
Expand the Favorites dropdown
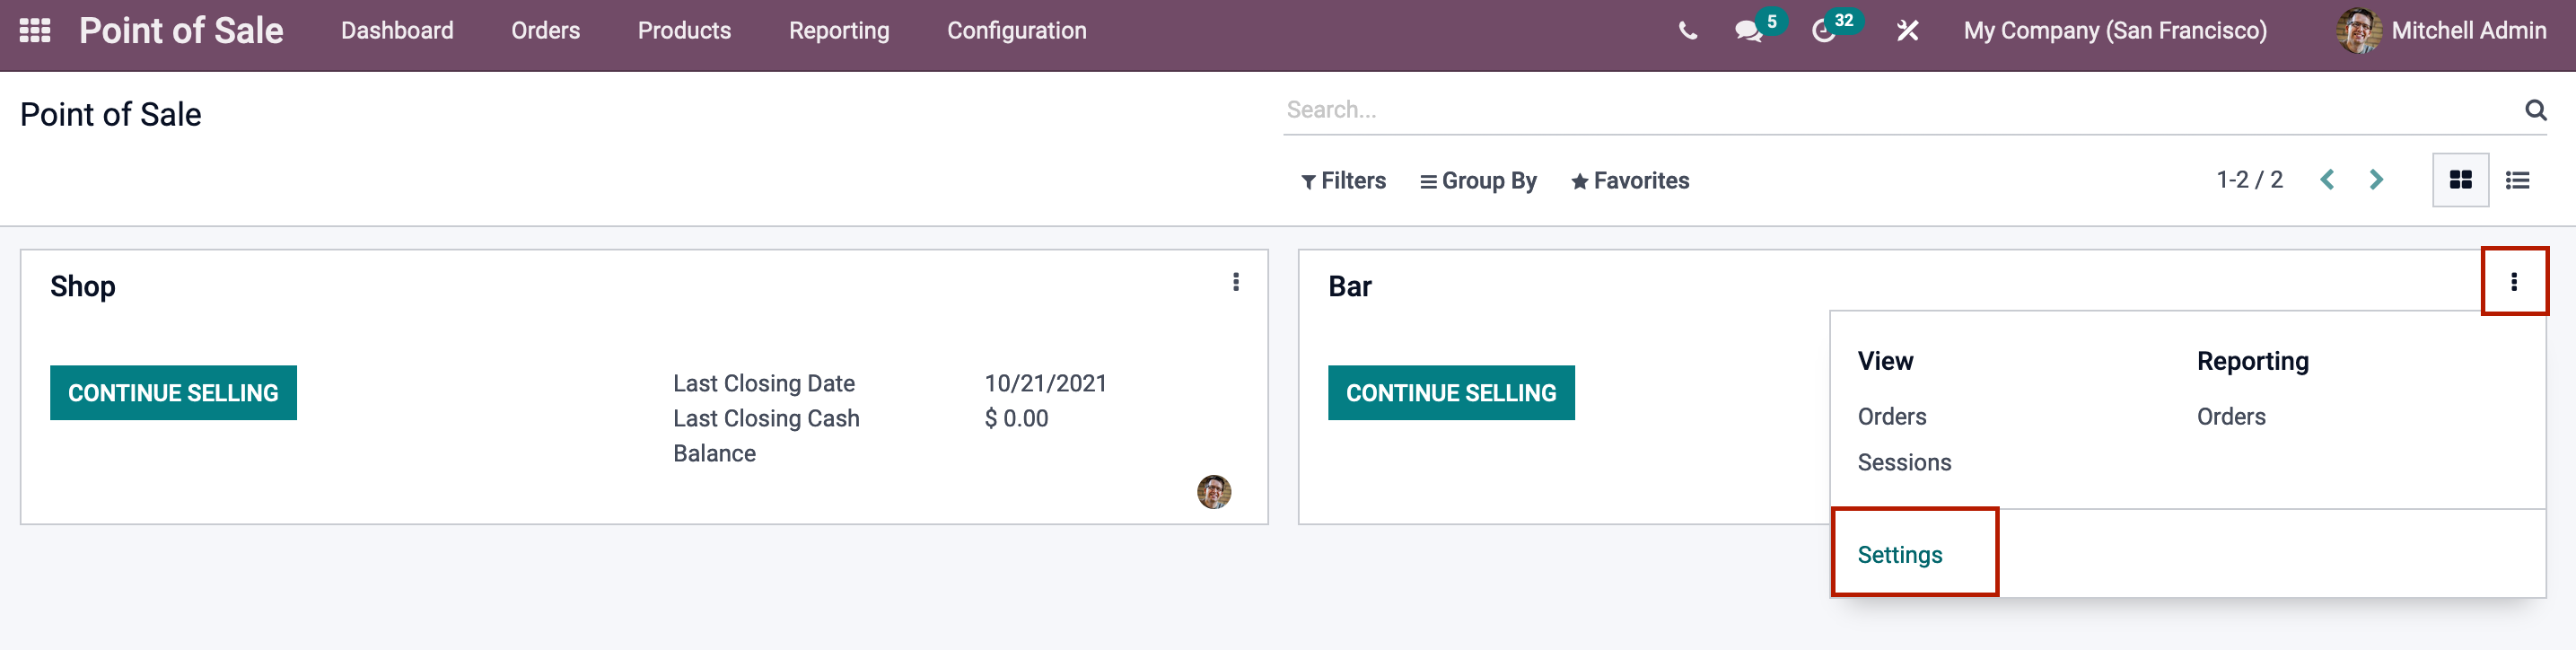(1629, 181)
